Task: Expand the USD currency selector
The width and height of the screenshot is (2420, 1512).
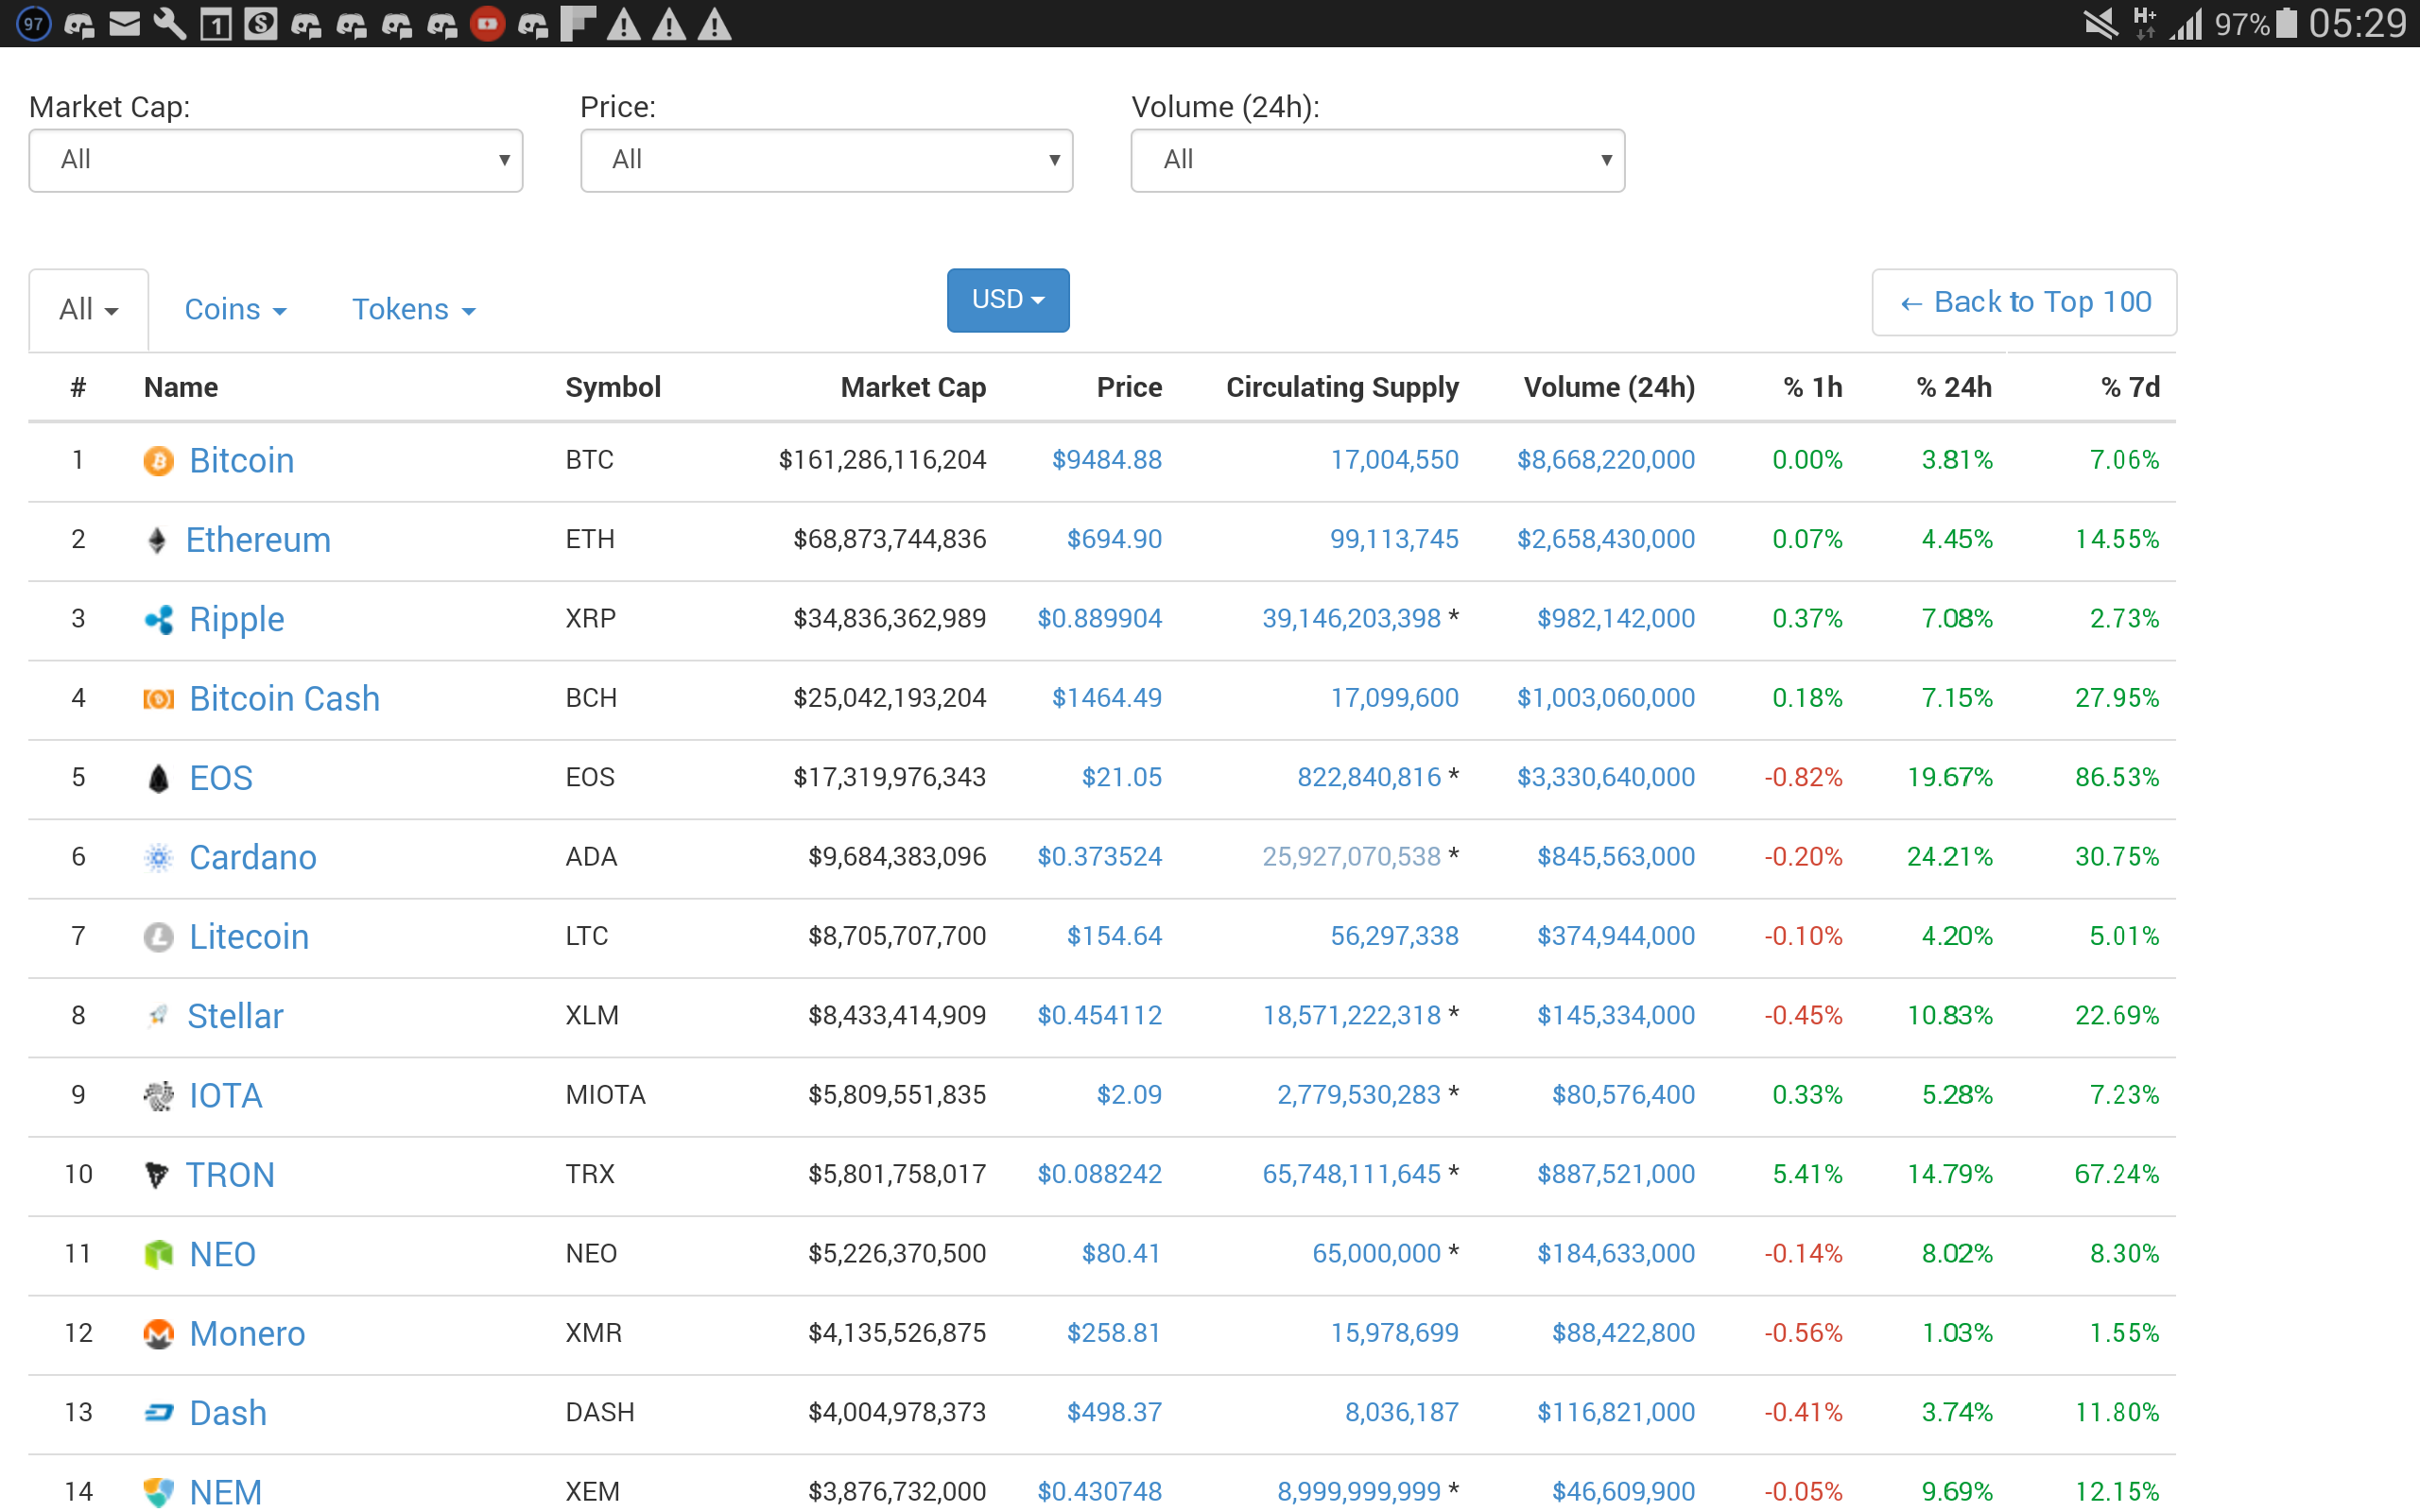Action: click(x=1008, y=300)
